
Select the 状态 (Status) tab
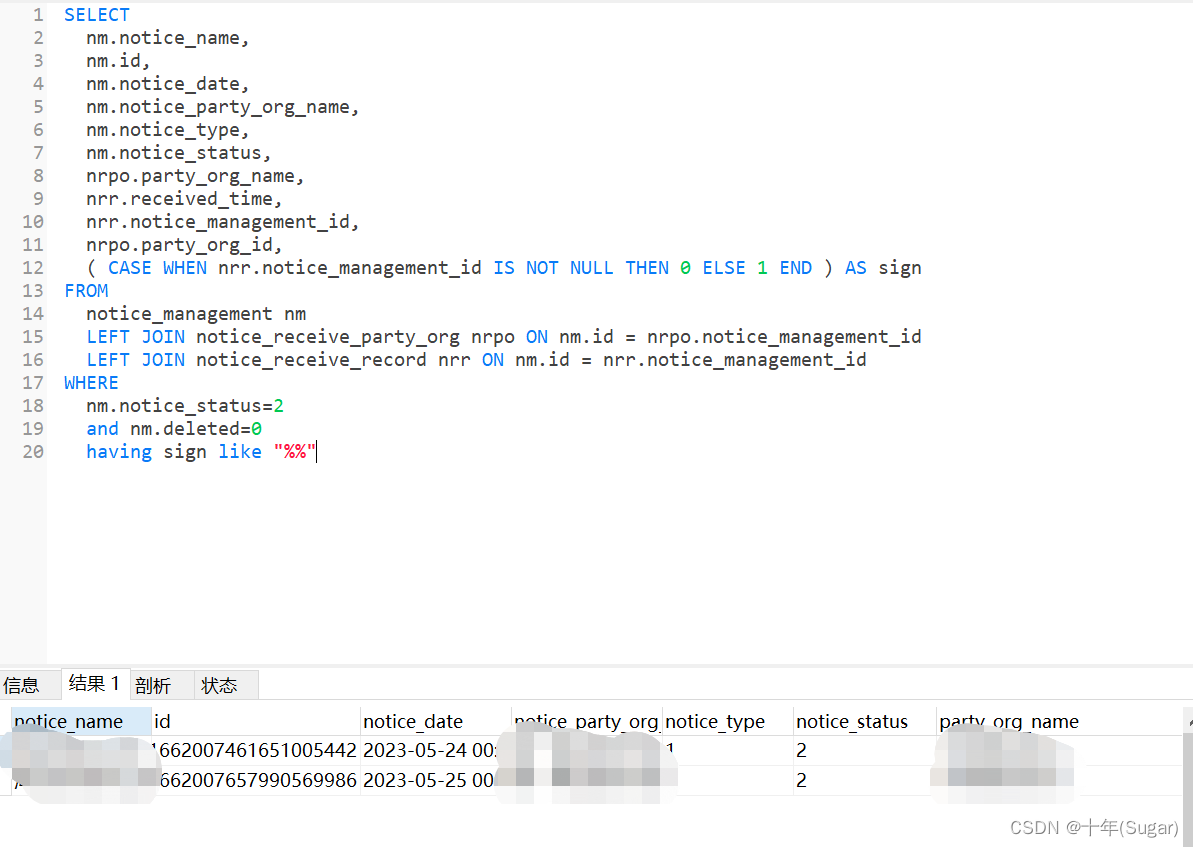click(222, 684)
